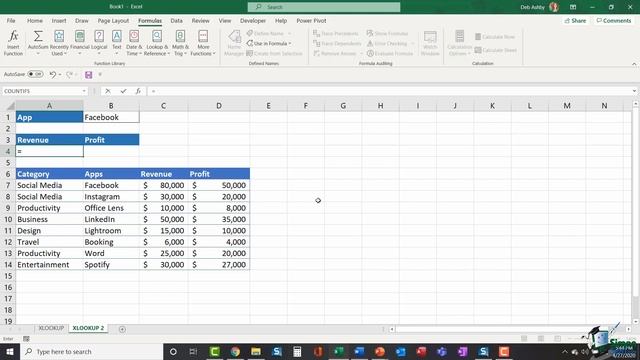Screen dimensions: 640x360
Task: Select column C header
Action: 163,106
